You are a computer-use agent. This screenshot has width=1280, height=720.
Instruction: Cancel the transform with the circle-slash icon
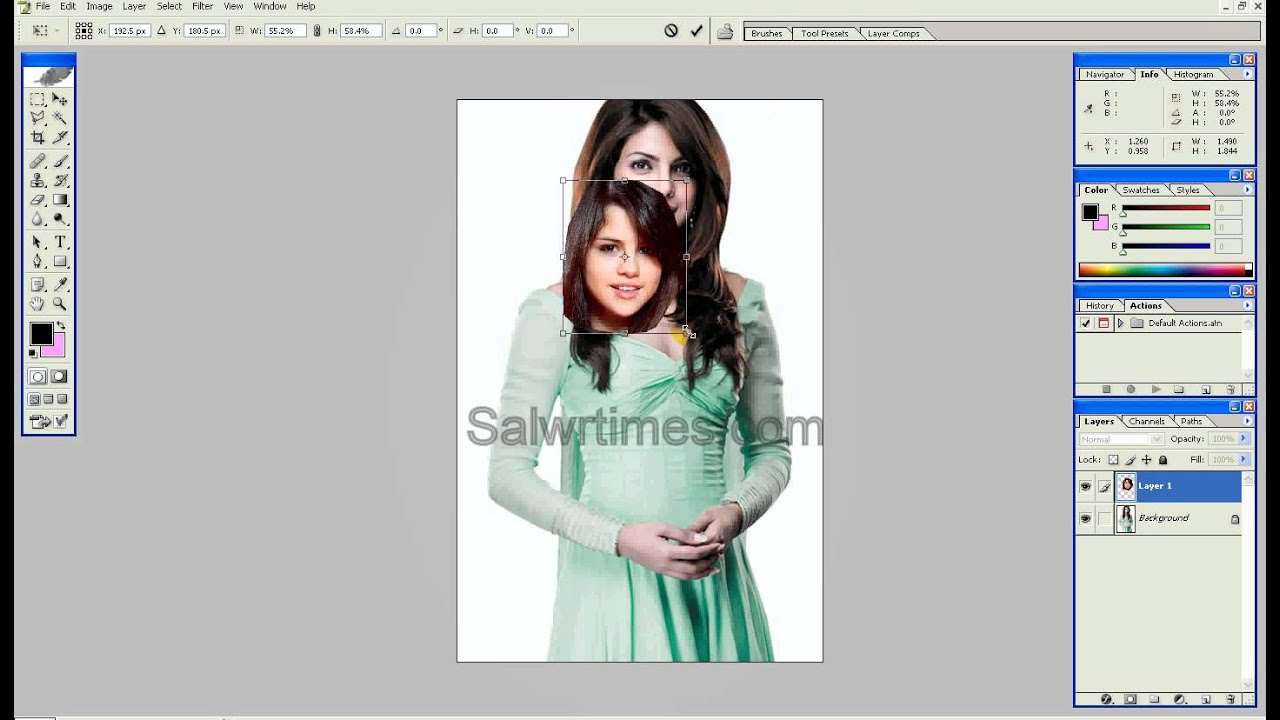pyautogui.click(x=671, y=31)
